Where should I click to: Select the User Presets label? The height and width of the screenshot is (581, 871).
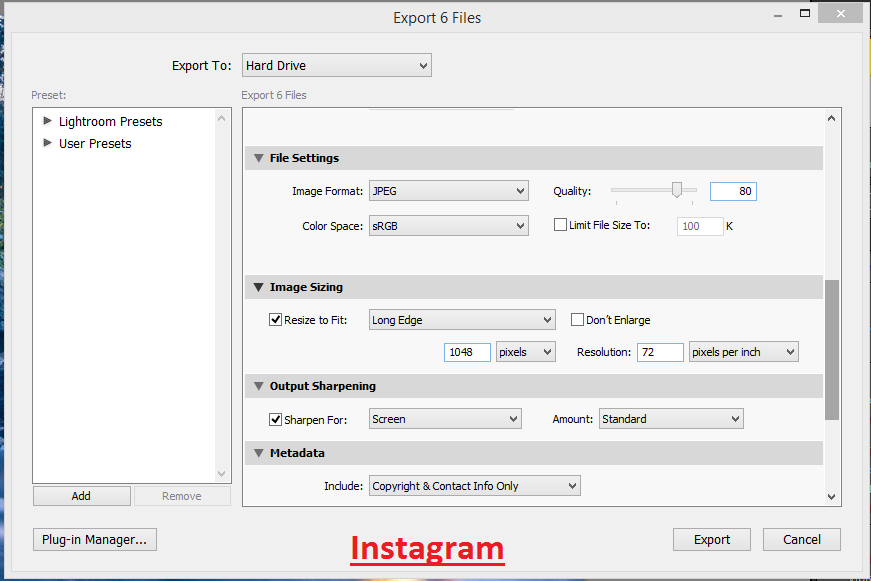click(x=95, y=144)
